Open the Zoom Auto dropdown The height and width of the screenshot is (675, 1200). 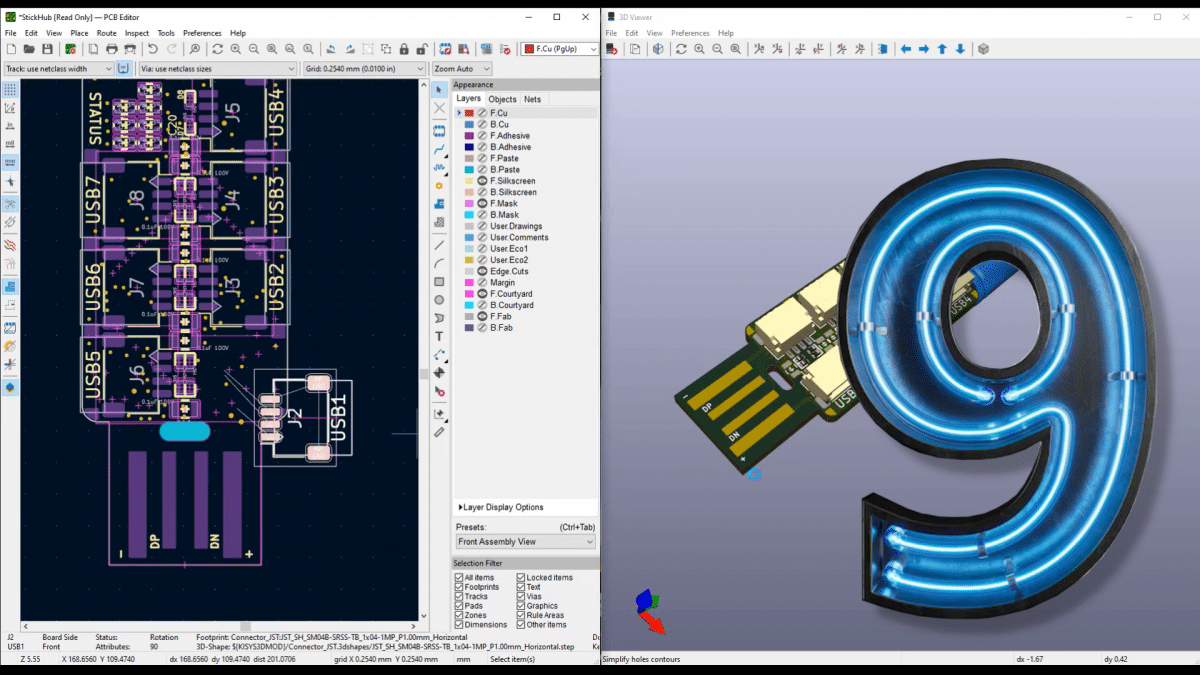point(462,69)
